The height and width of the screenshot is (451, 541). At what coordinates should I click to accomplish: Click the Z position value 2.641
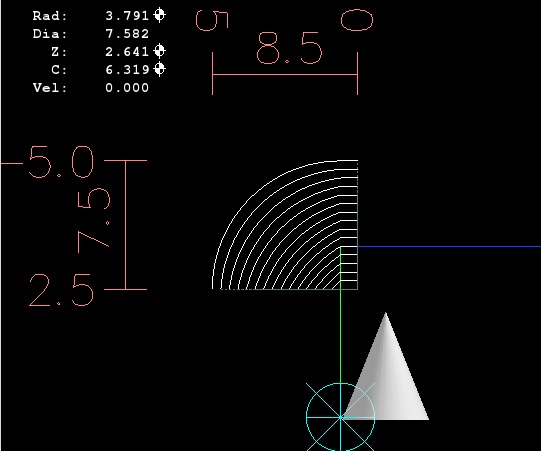pos(127,52)
